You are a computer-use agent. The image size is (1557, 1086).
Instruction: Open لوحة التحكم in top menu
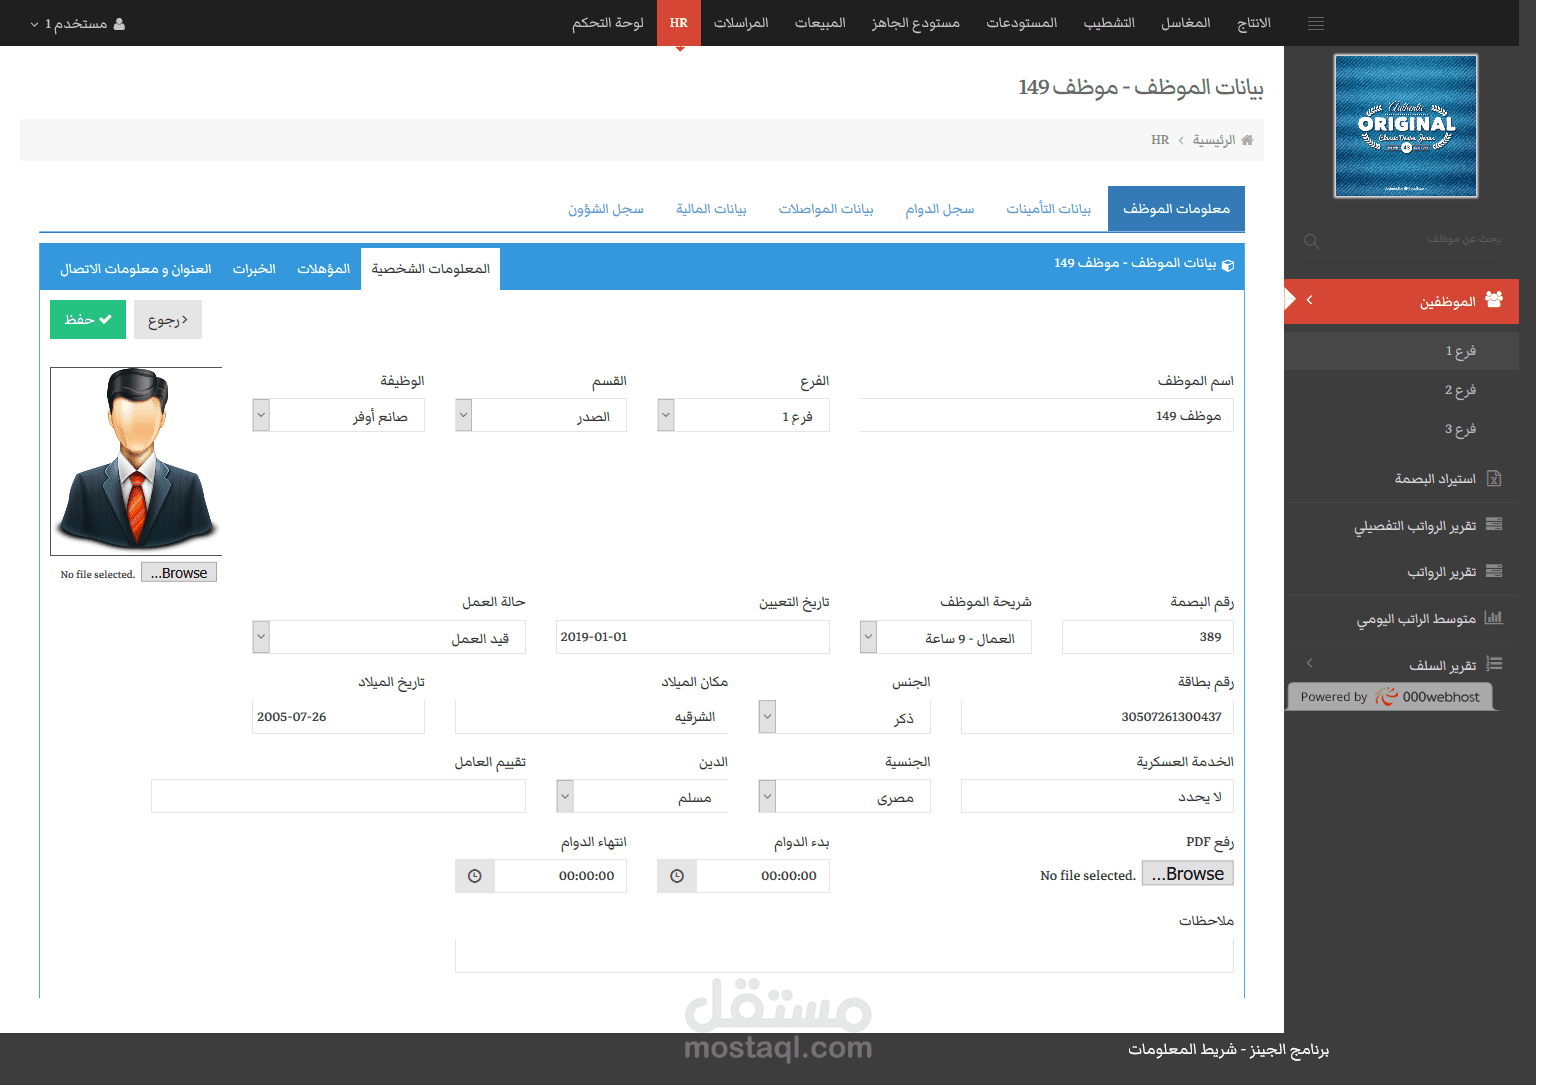click(608, 23)
